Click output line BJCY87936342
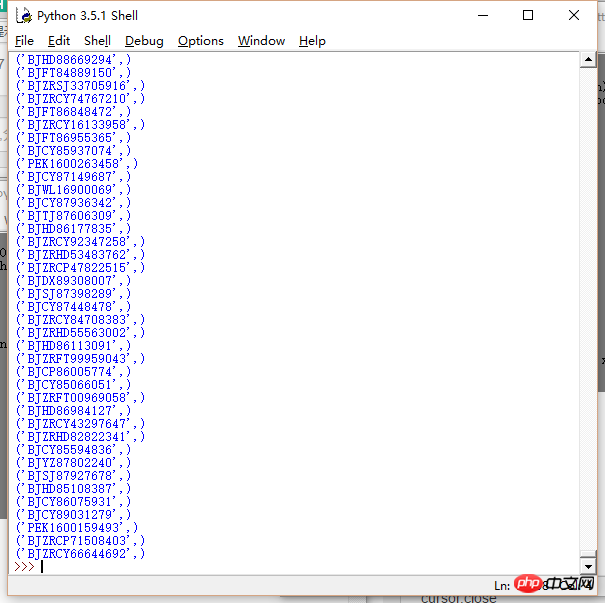Viewport: 605px width, 603px height. (x=73, y=203)
